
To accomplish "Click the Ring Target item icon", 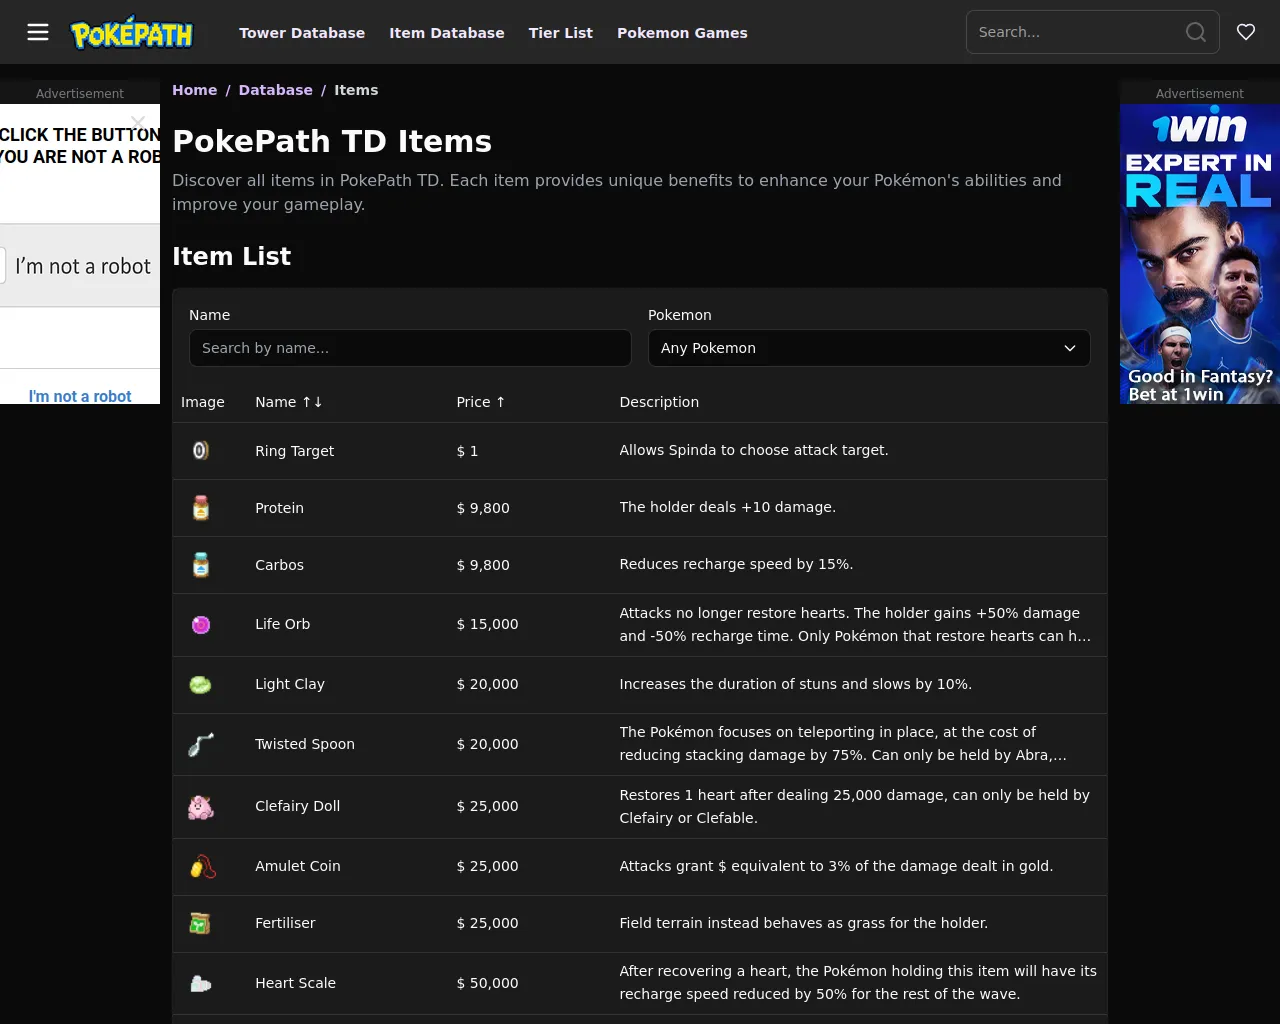I will pyautogui.click(x=201, y=450).
